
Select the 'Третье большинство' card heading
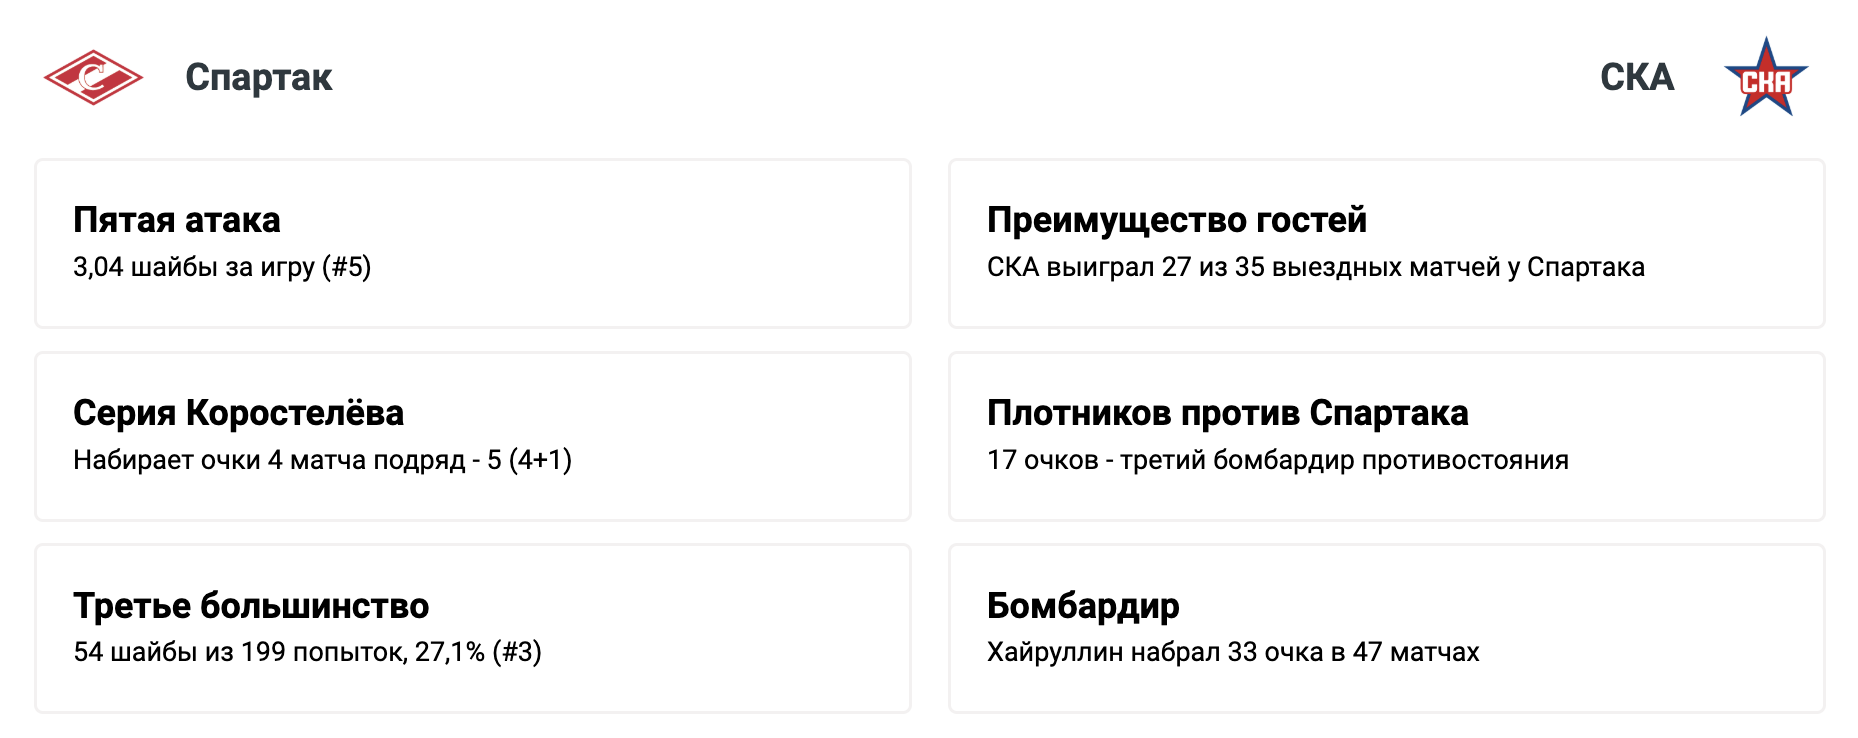[x=251, y=606]
